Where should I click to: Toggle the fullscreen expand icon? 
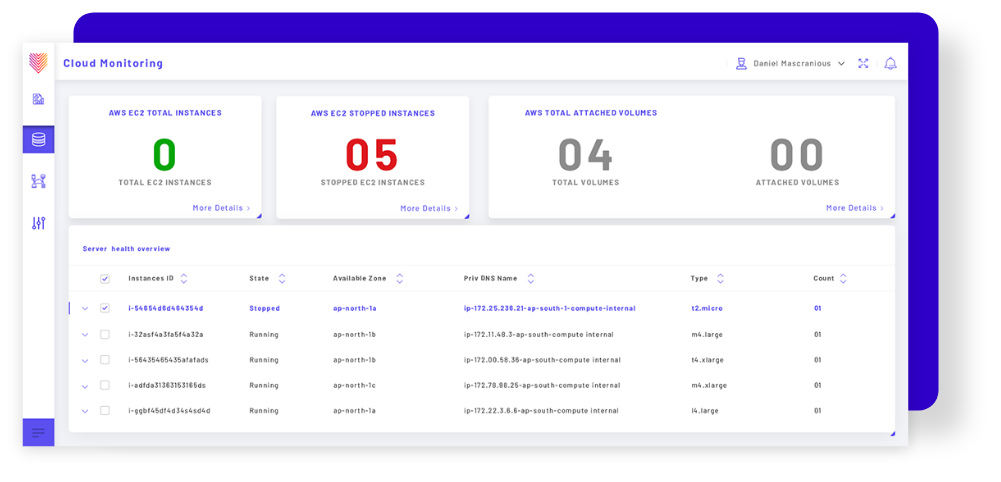[863, 63]
